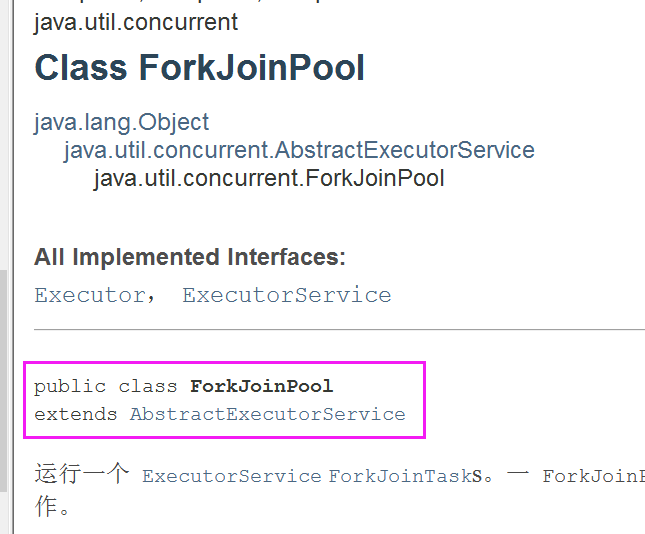This screenshot has height=534, width=645.
Task: Click the left scrollbar track above the thumb
Action: [4, 130]
